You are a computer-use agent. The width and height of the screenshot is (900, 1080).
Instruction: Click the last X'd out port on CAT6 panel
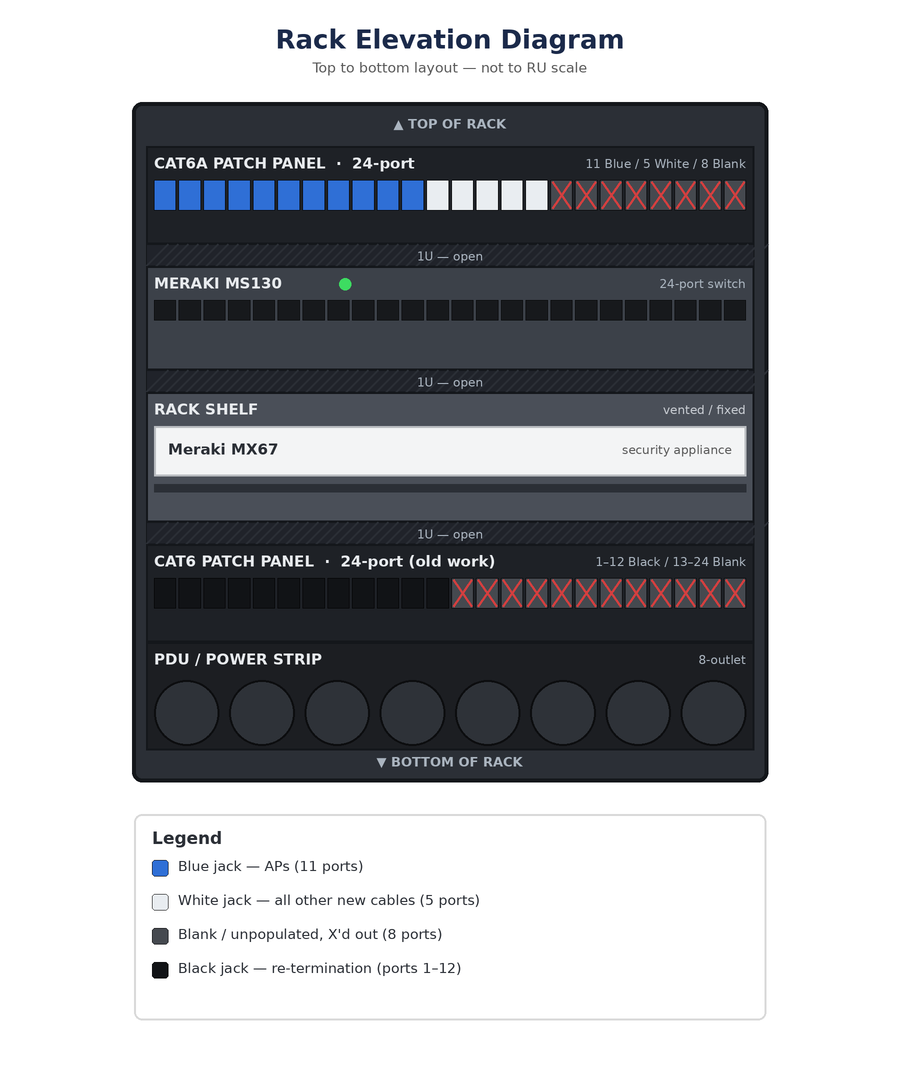735,594
